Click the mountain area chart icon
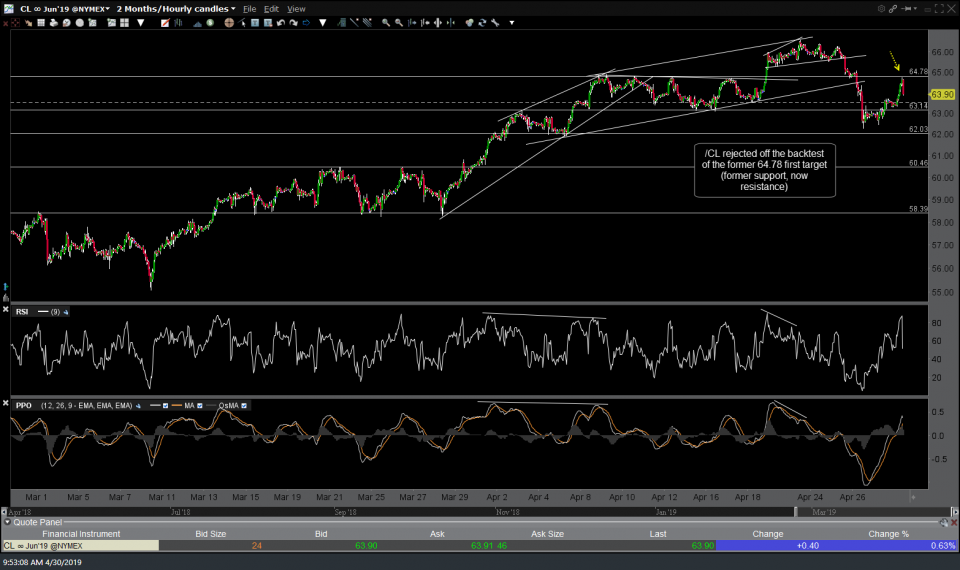 pos(197,23)
